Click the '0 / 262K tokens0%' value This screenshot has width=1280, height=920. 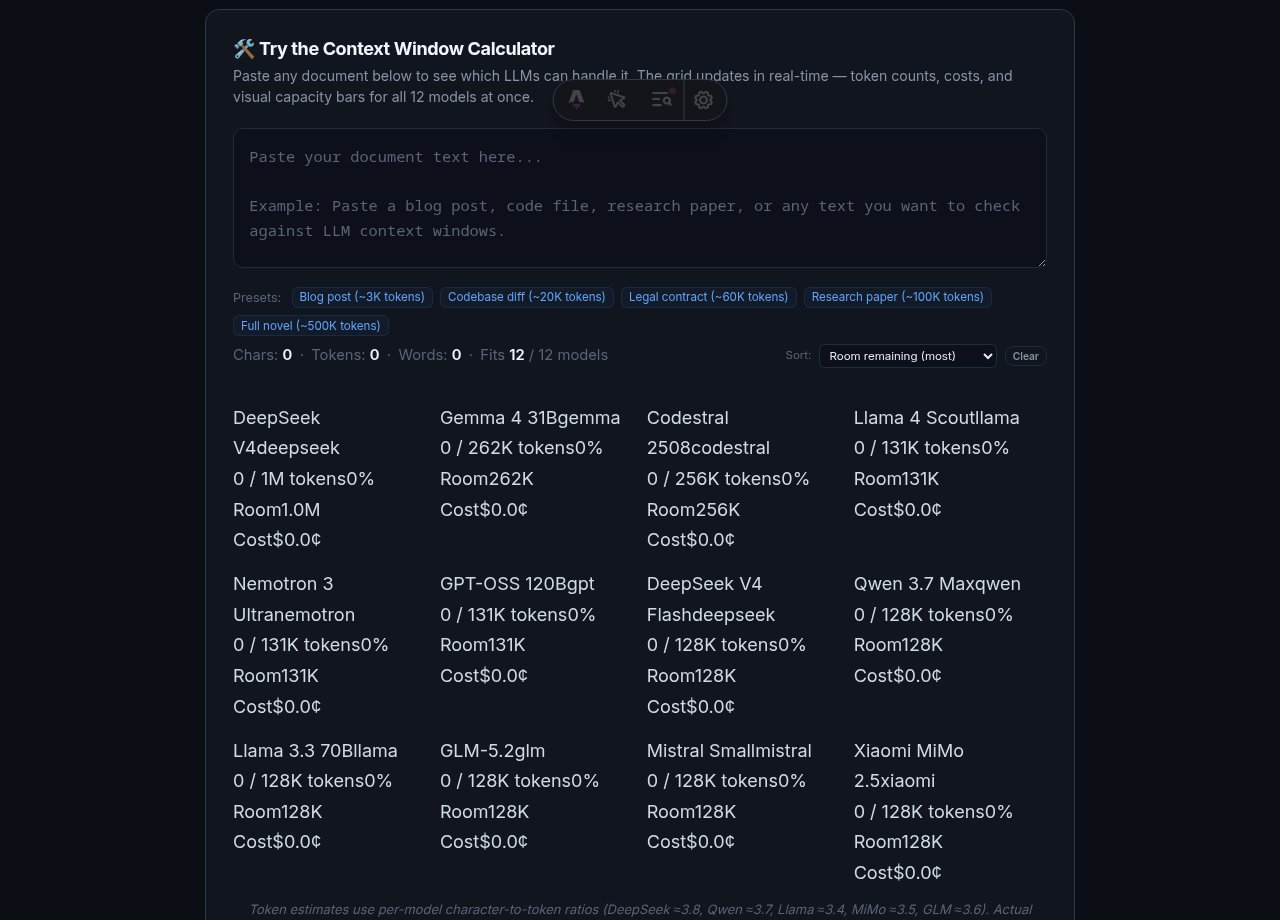(521, 448)
